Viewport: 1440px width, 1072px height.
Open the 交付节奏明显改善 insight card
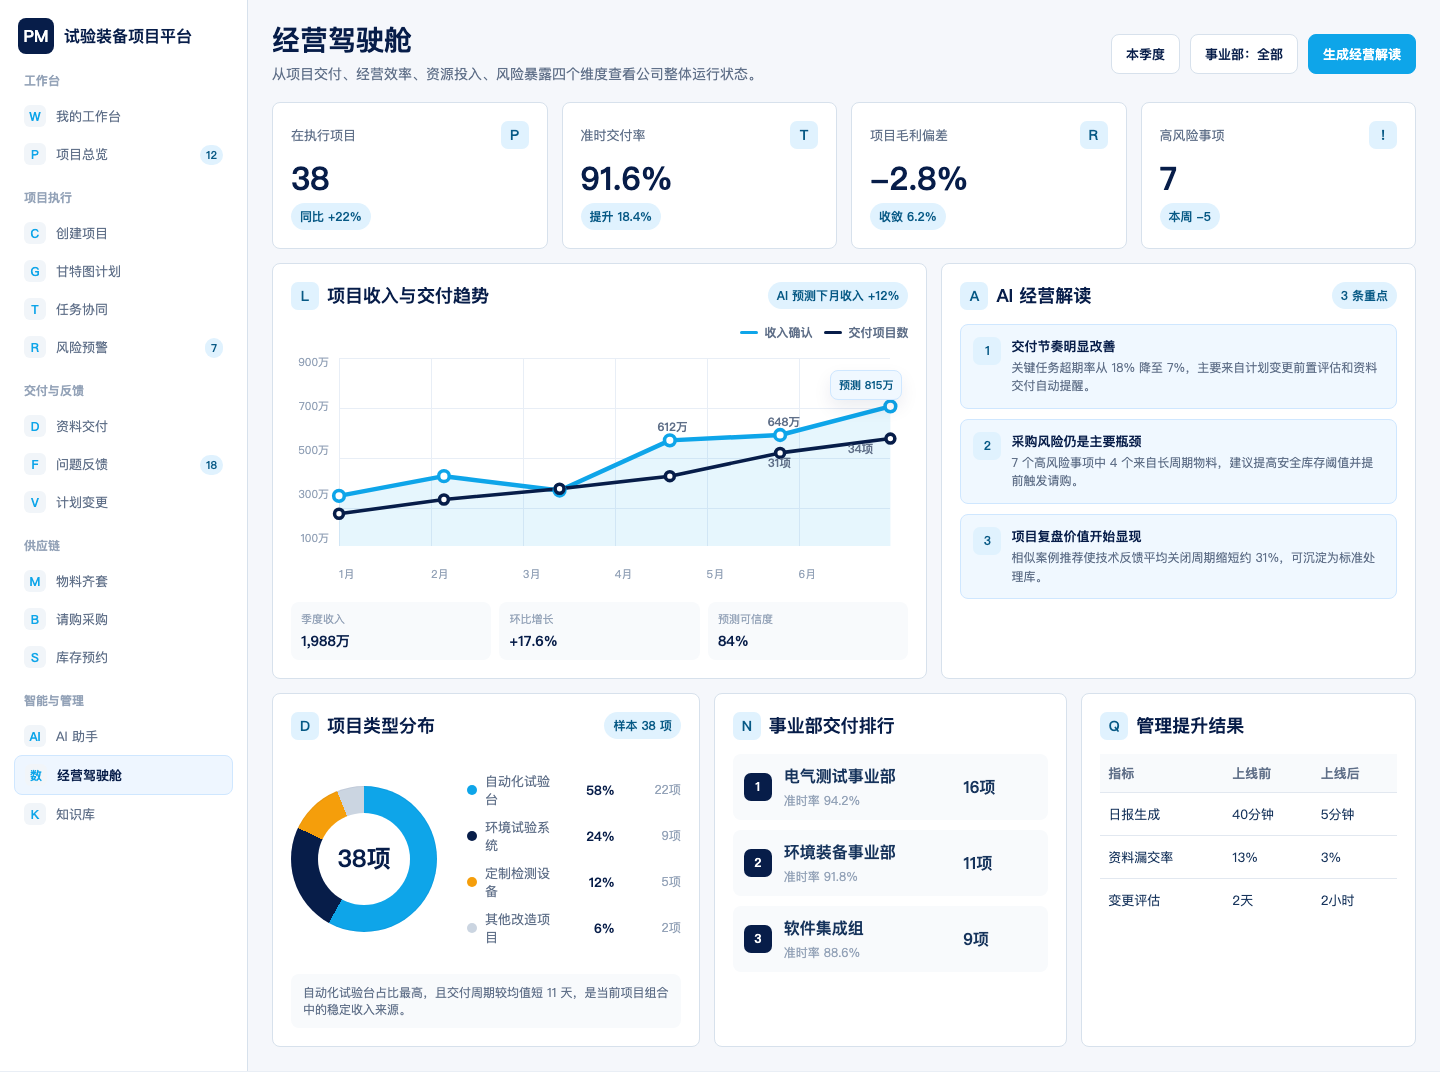click(1178, 366)
